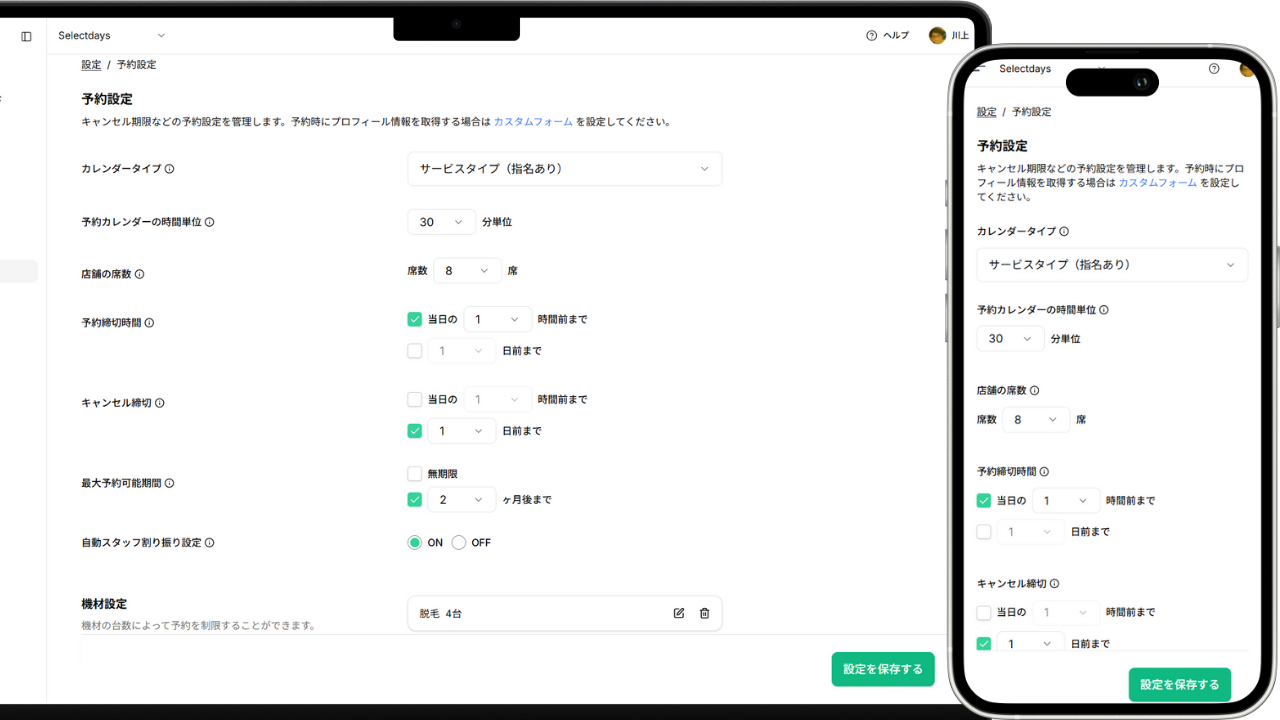Open tablet 予約締切時間 時間前まで hours dropdown
1280x720 pixels.
pyautogui.click(x=498, y=319)
